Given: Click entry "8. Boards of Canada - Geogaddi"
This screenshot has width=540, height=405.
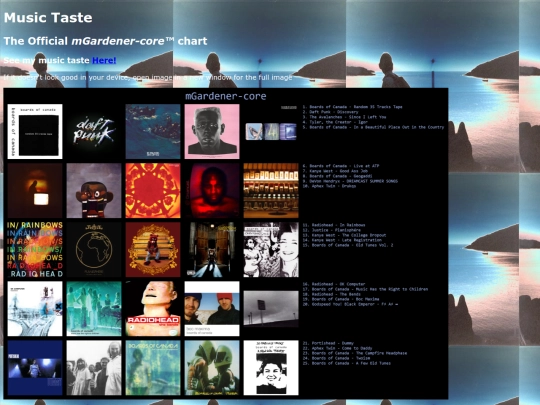Looking at the screenshot, I should coord(337,176).
